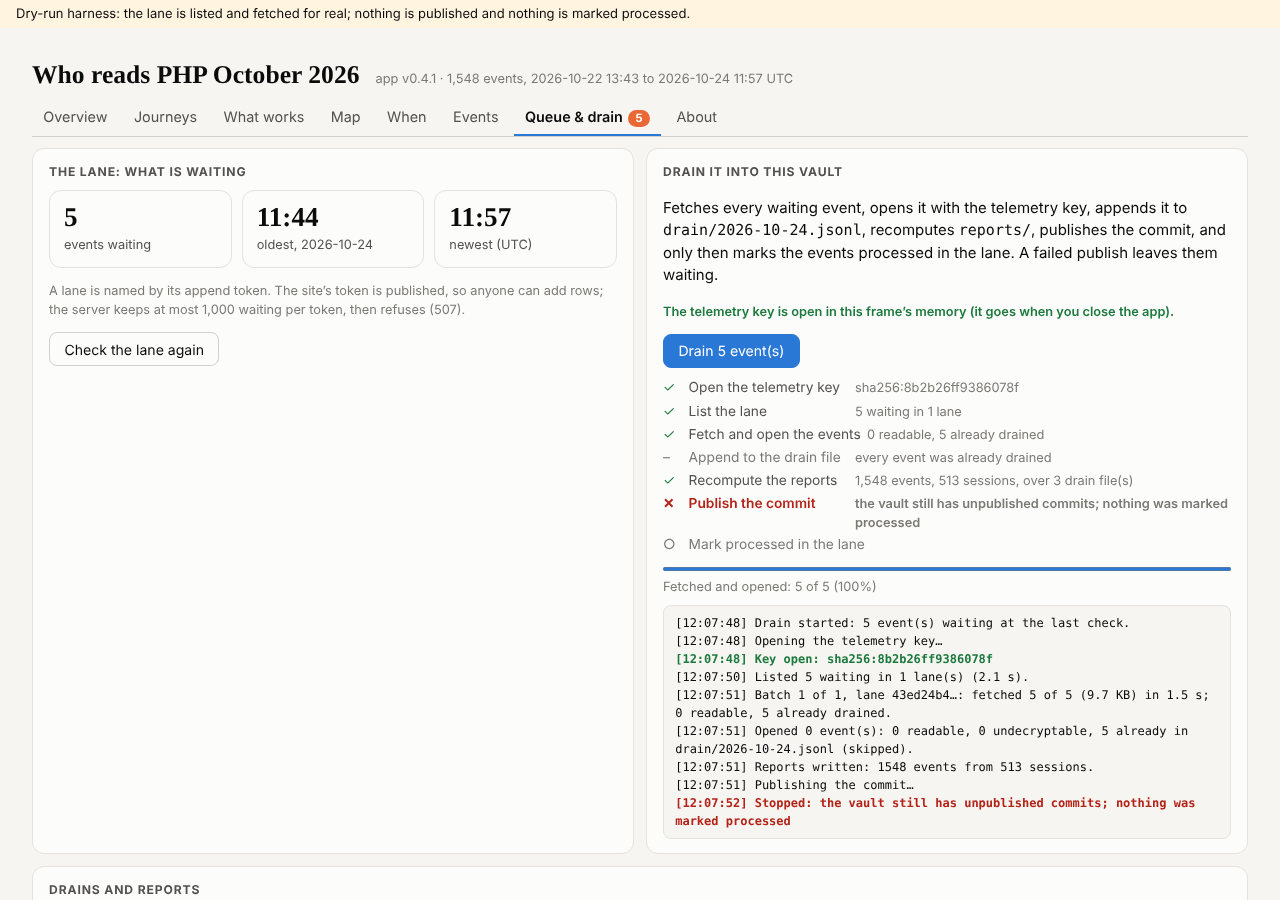Screen dimensions: 1280x900
Task: Click the 11:57 newest (UTC) card
Action: pyautogui.click(x=525, y=229)
